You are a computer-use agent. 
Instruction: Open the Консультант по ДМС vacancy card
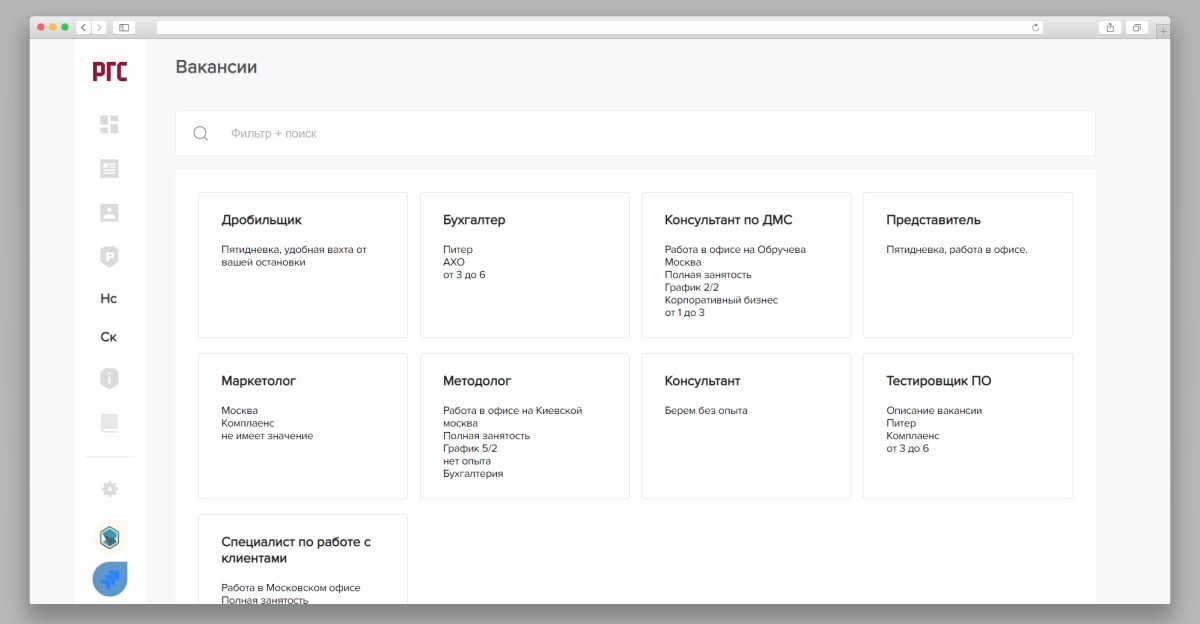coord(746,265)
